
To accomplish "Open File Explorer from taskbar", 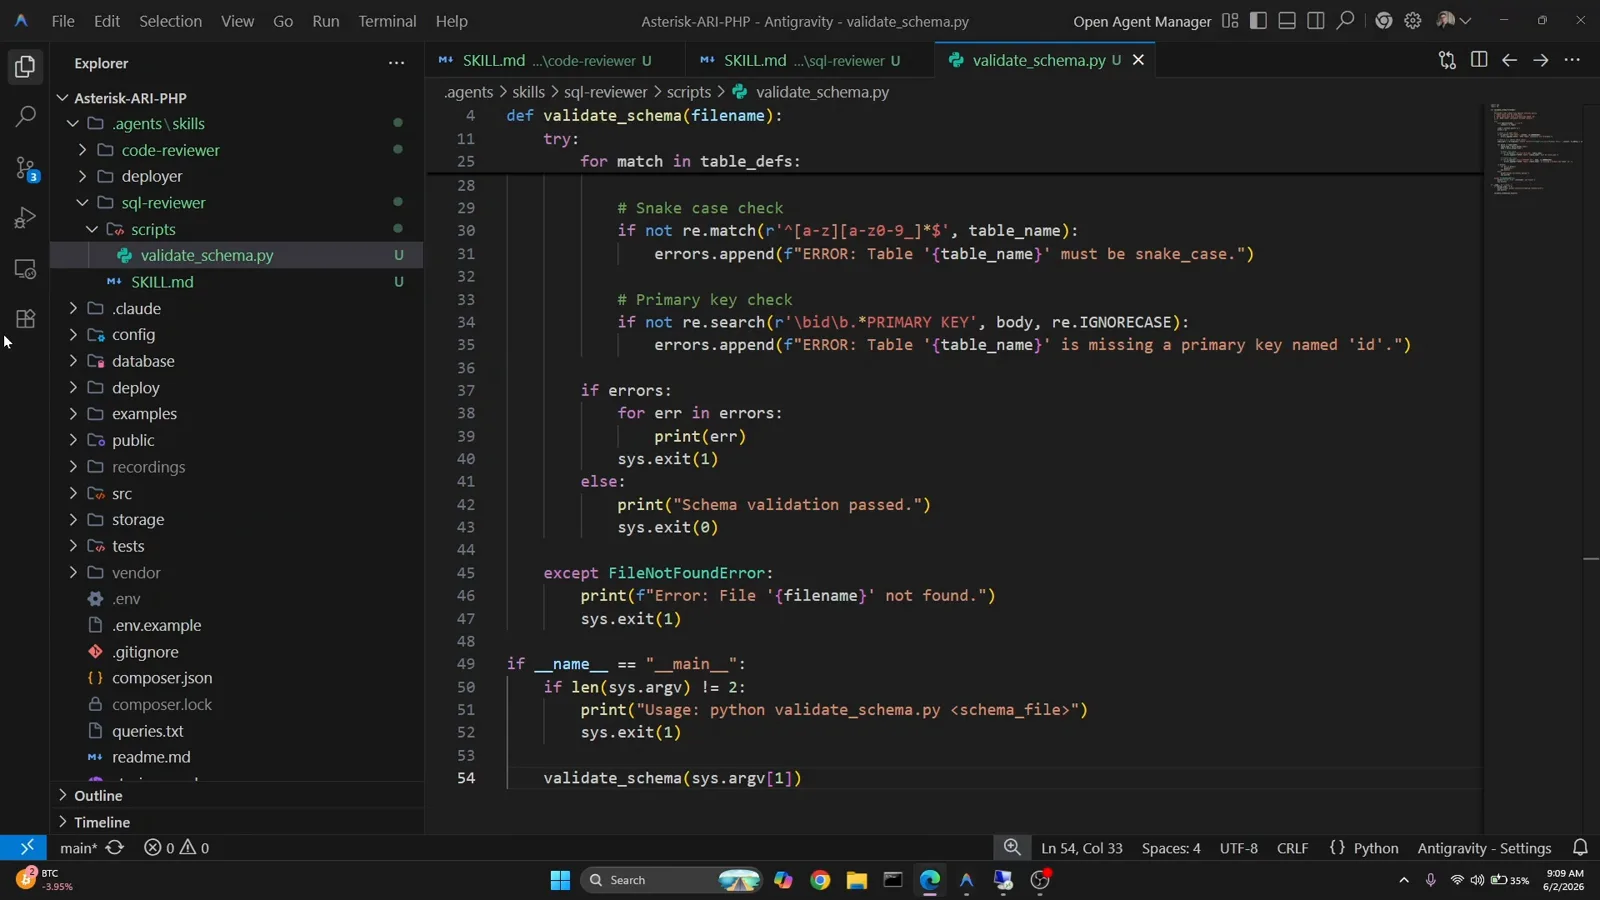I will (x=856, y=880).
